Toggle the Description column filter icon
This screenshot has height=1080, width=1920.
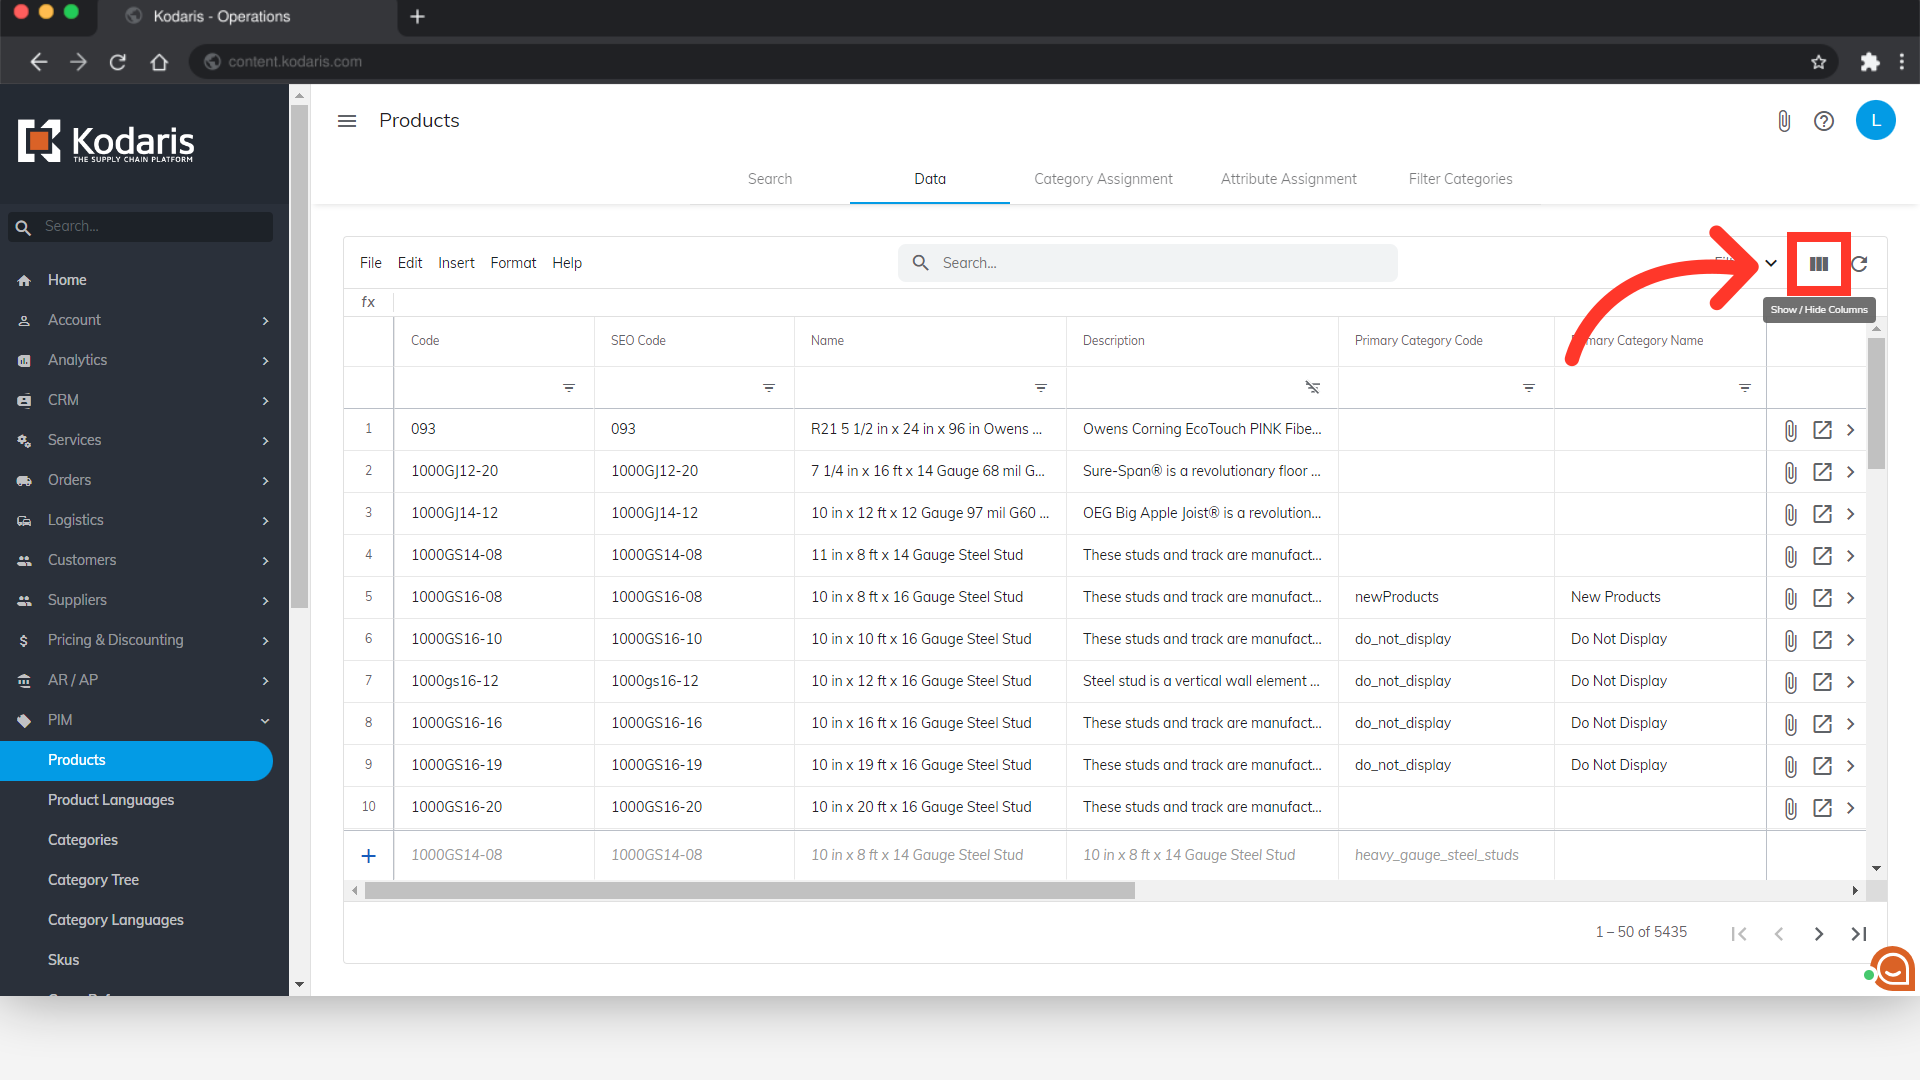(x=1312, y=388)
